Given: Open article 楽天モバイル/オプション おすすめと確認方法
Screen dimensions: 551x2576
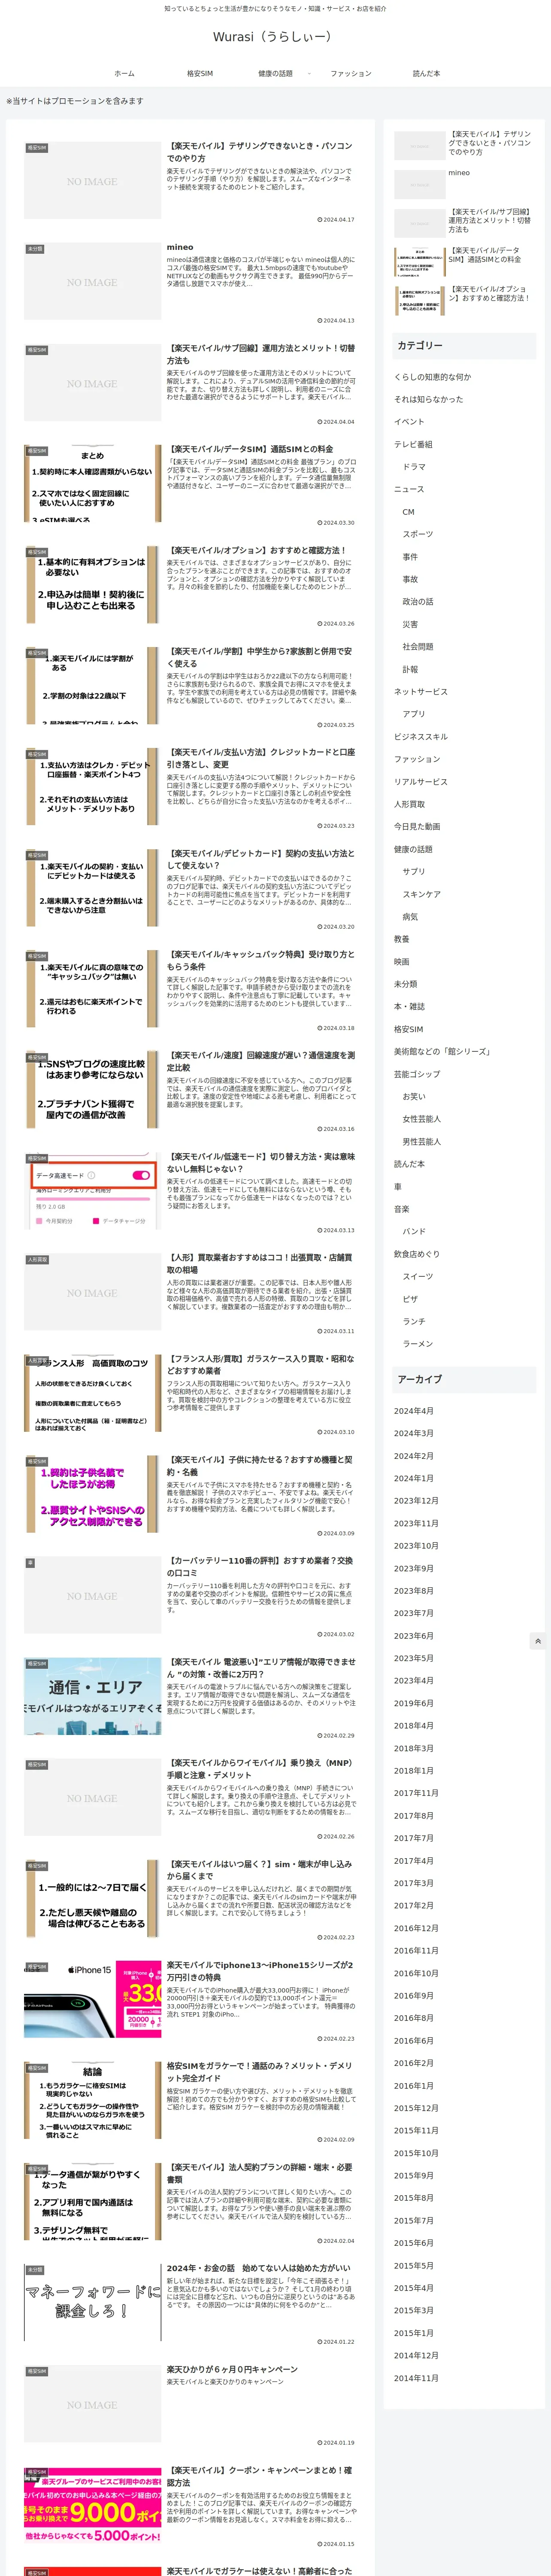Looking at the screenshot, I should click(256, 550).
